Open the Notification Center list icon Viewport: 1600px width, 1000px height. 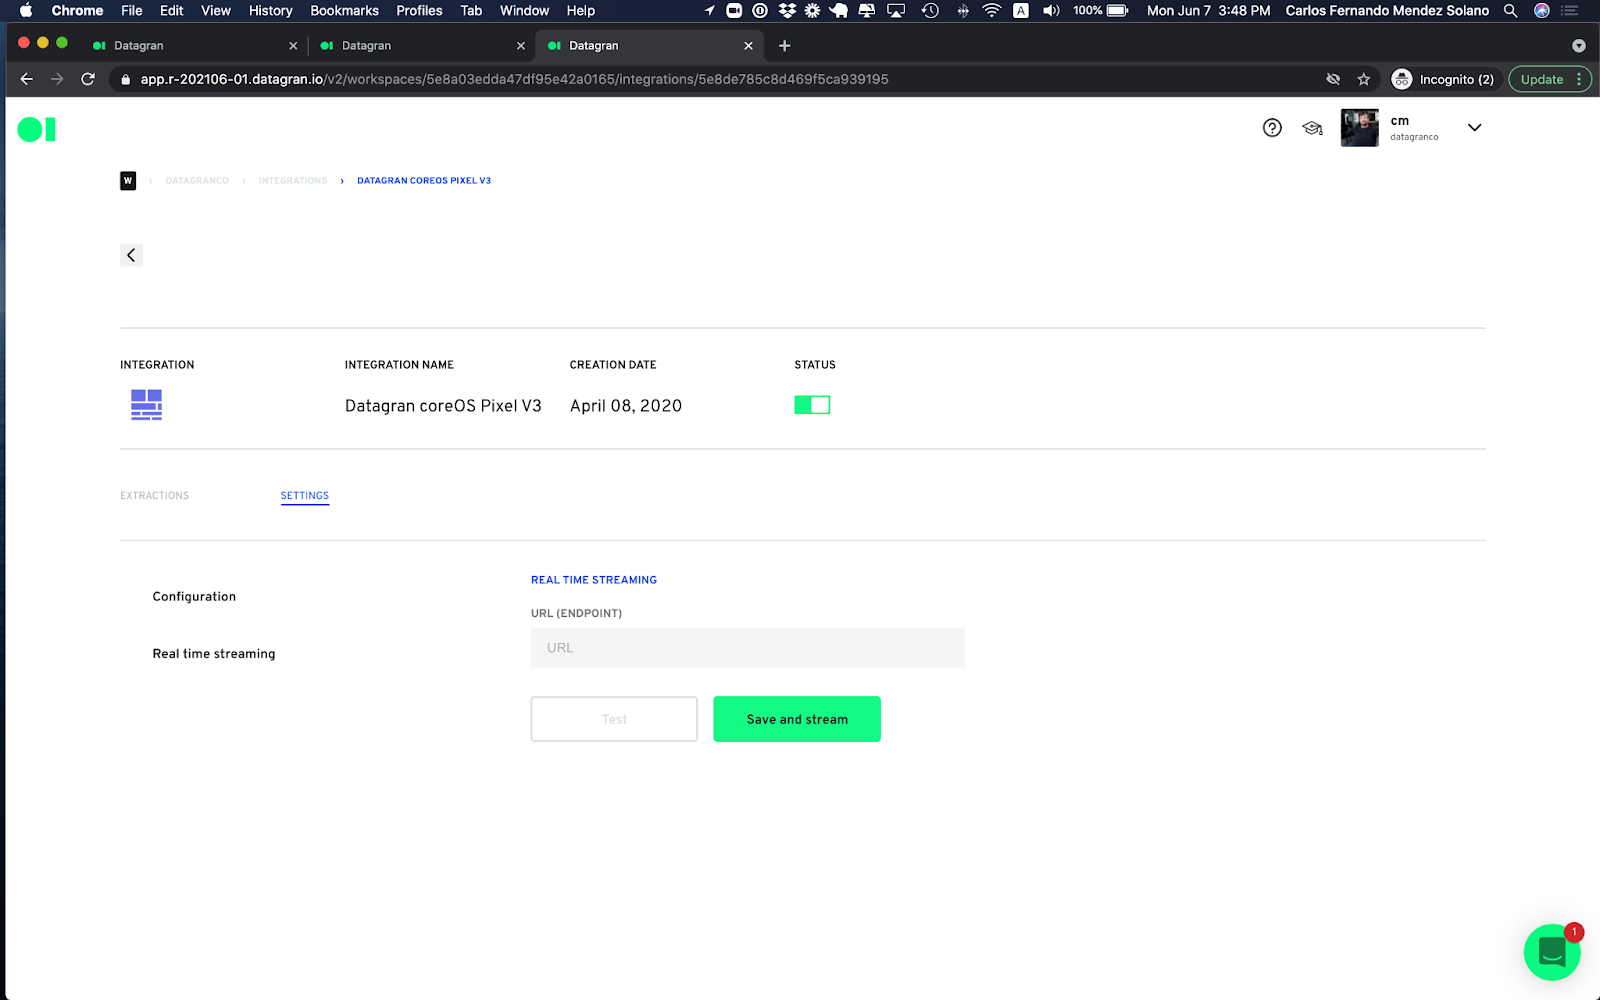pos(1570,10)
